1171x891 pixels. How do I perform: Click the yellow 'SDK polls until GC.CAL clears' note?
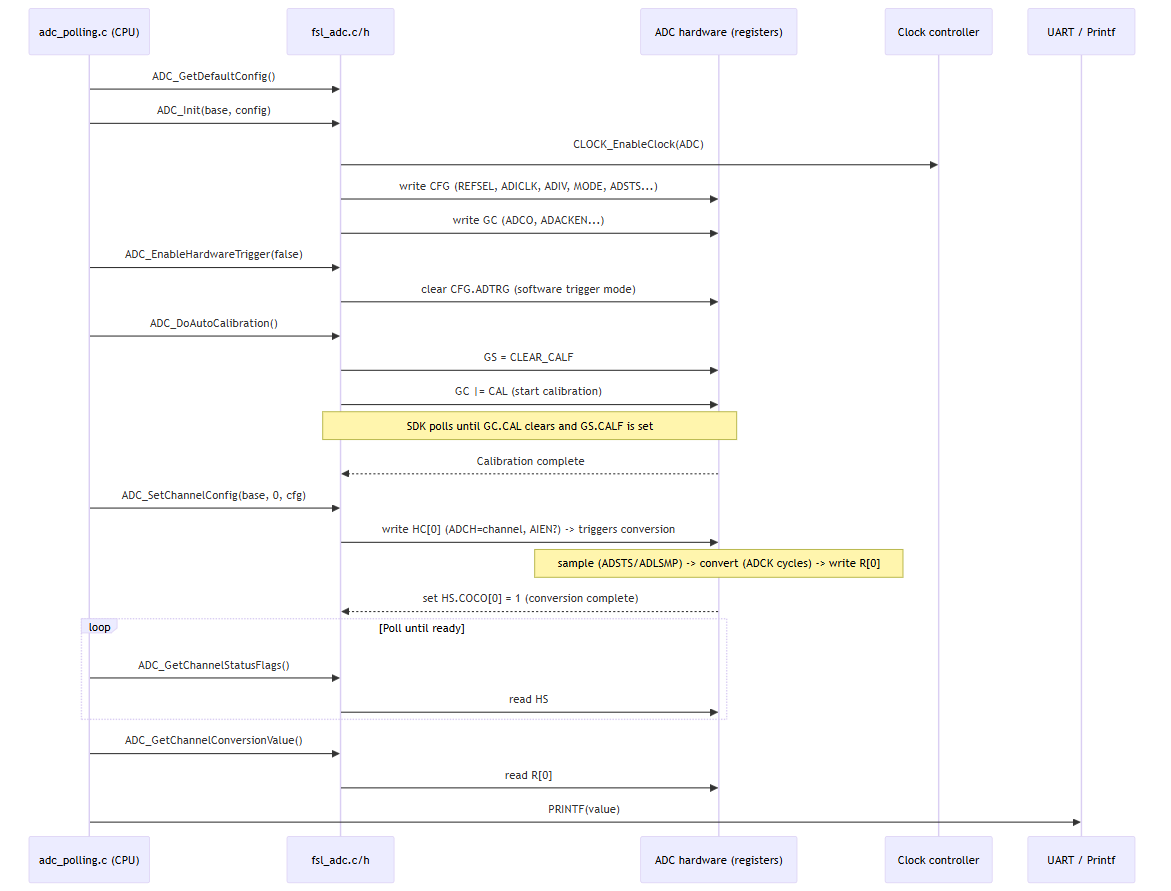(529, 426)
